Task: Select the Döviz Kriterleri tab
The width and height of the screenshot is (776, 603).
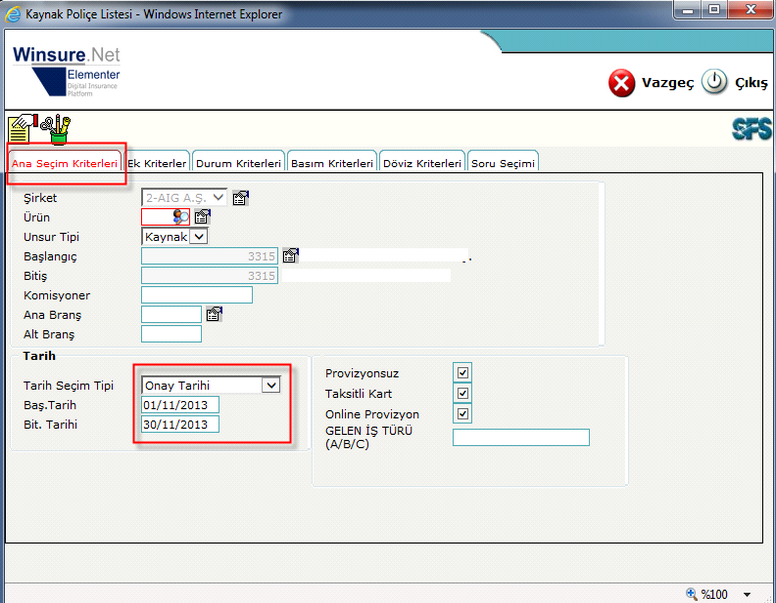Action: (422, 163)
